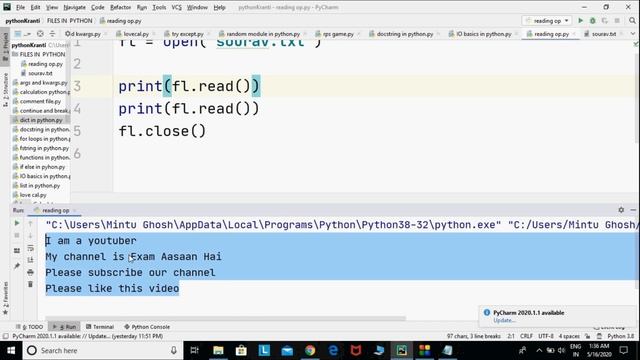Open the CRLF line separator selector
This screenshot has height=360, width=640.
pos(526,336)
